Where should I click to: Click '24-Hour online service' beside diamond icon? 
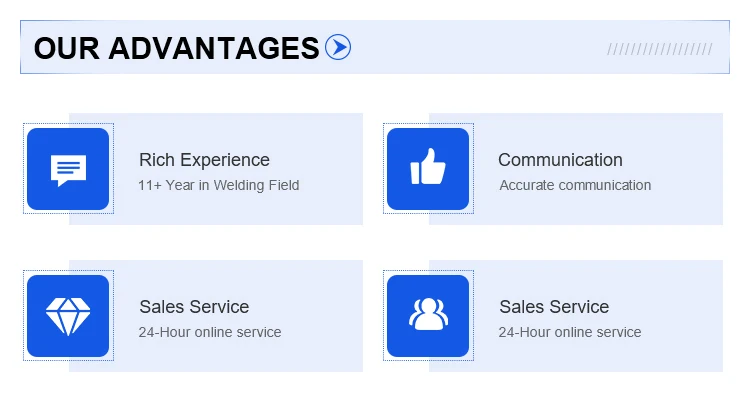210,332
